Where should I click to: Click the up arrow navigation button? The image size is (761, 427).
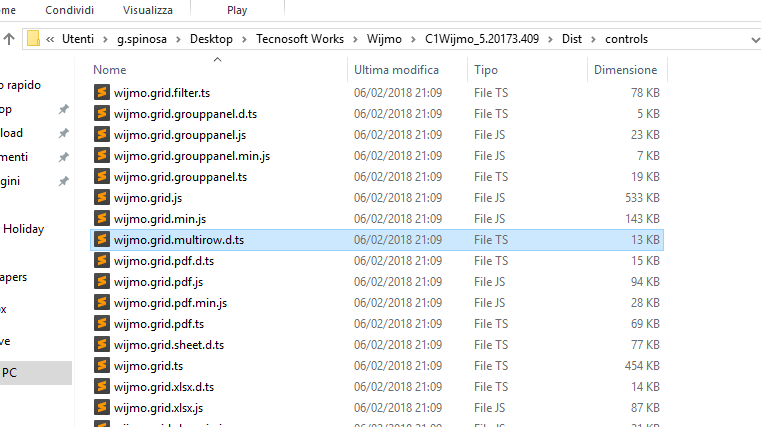[9, 39]
